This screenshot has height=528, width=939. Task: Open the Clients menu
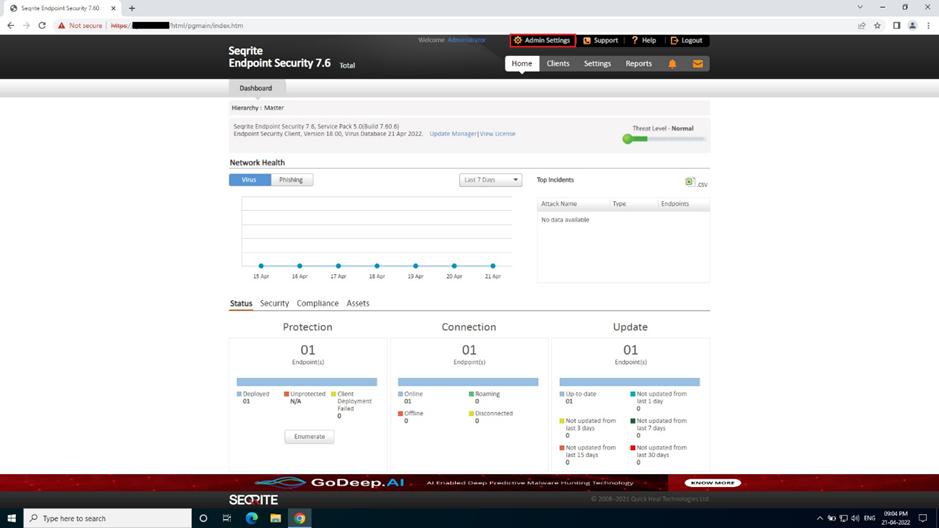tap(557, 64)
